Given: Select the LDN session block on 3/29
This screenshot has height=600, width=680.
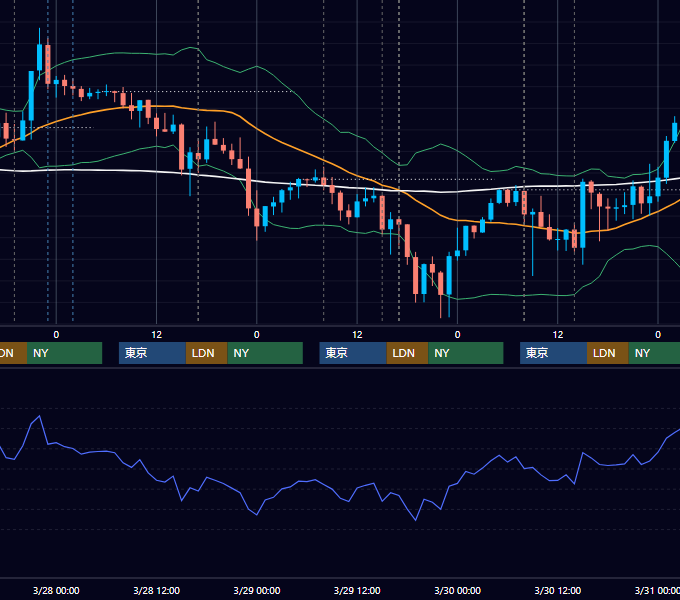Looking at the screenshot, I should tap(407, 353).
